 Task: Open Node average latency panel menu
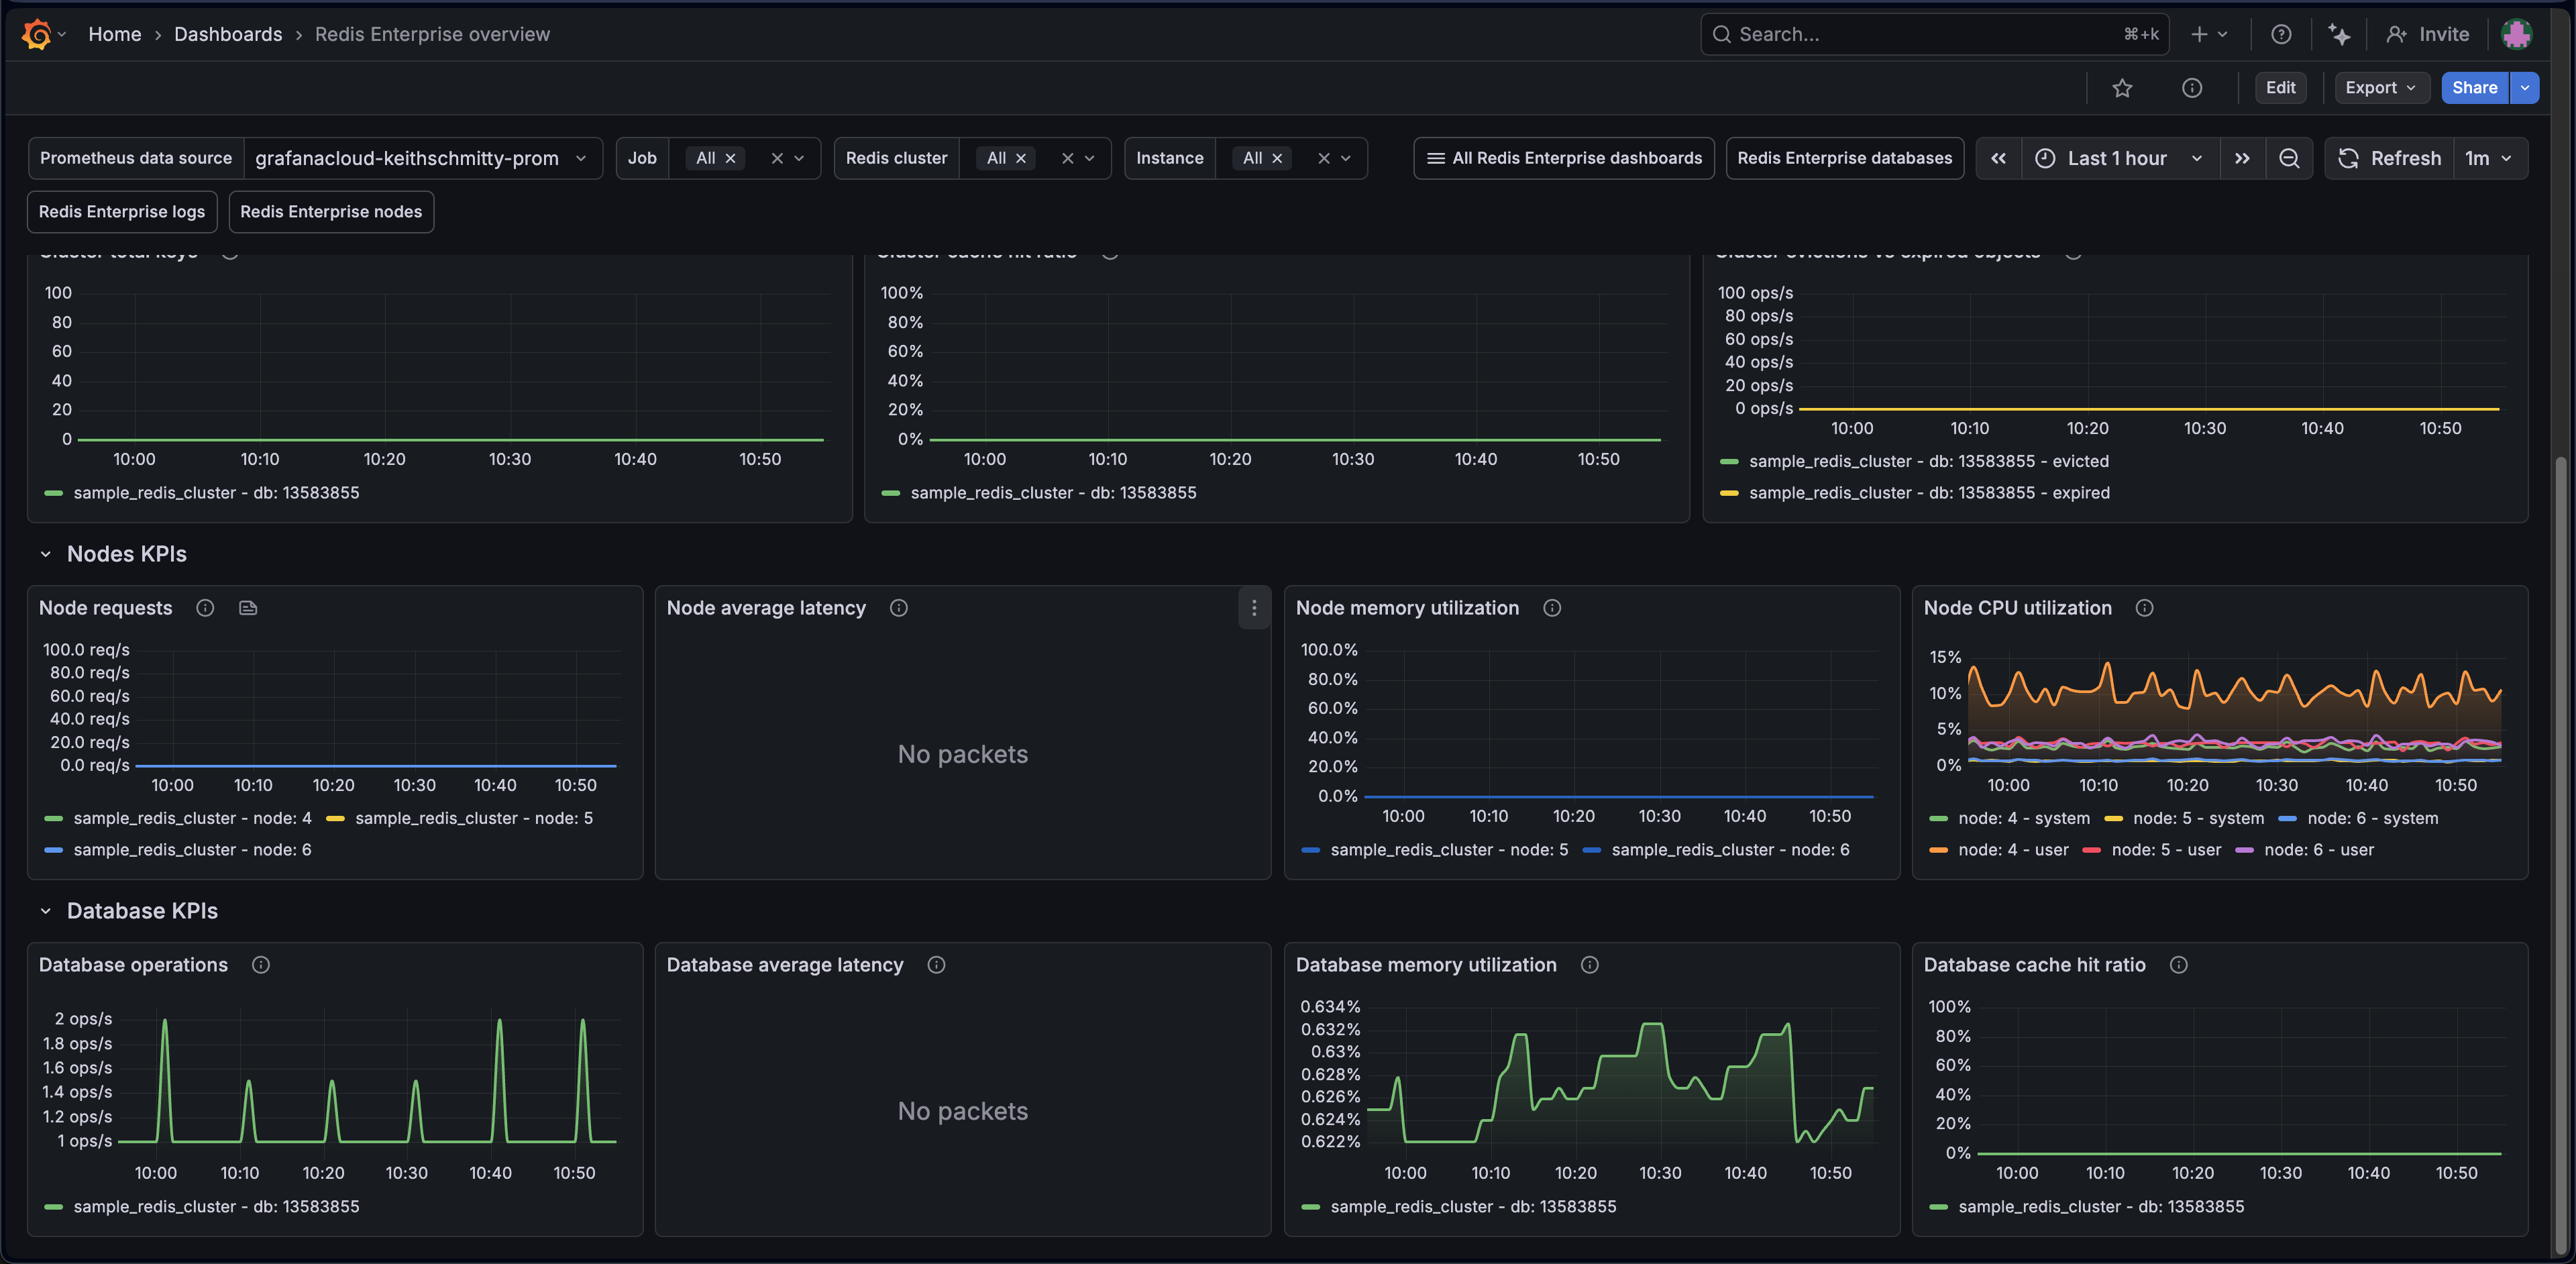[1254, 608]
